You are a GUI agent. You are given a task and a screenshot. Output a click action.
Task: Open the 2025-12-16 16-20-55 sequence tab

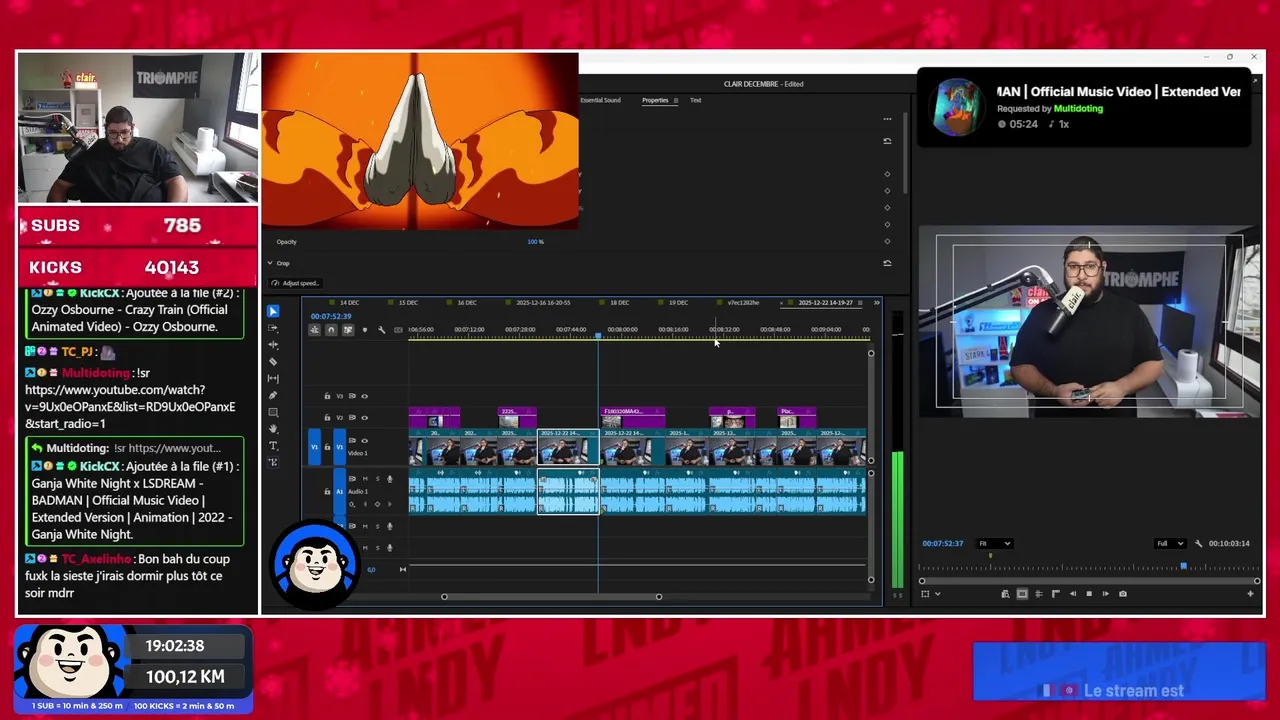point(543,302)
